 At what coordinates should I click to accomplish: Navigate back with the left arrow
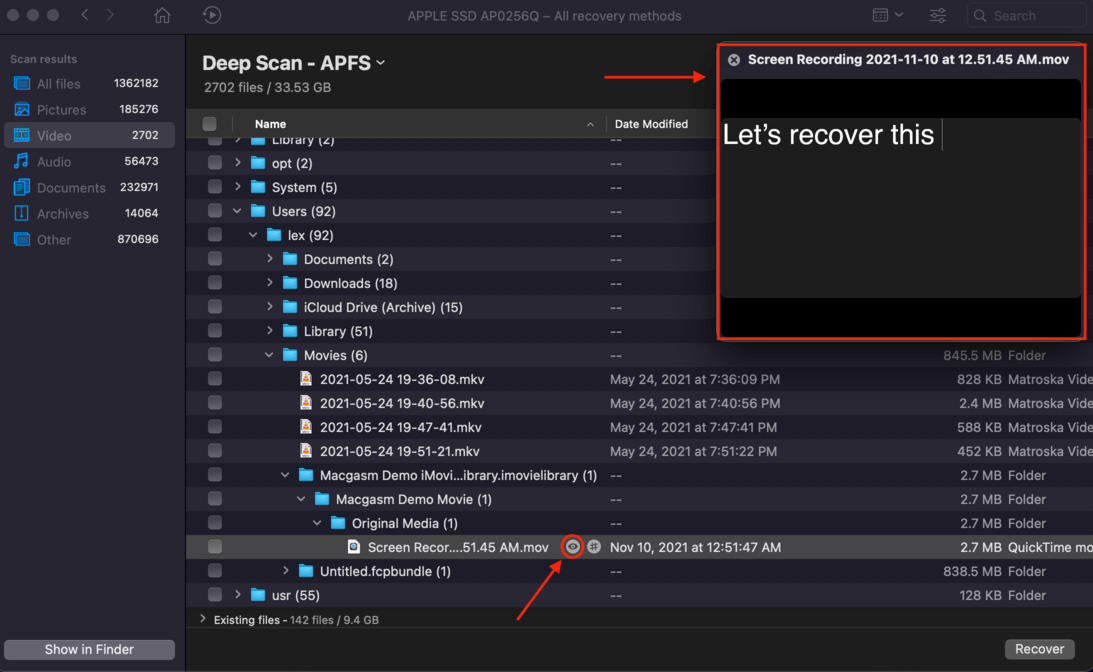tap(84, 15)
